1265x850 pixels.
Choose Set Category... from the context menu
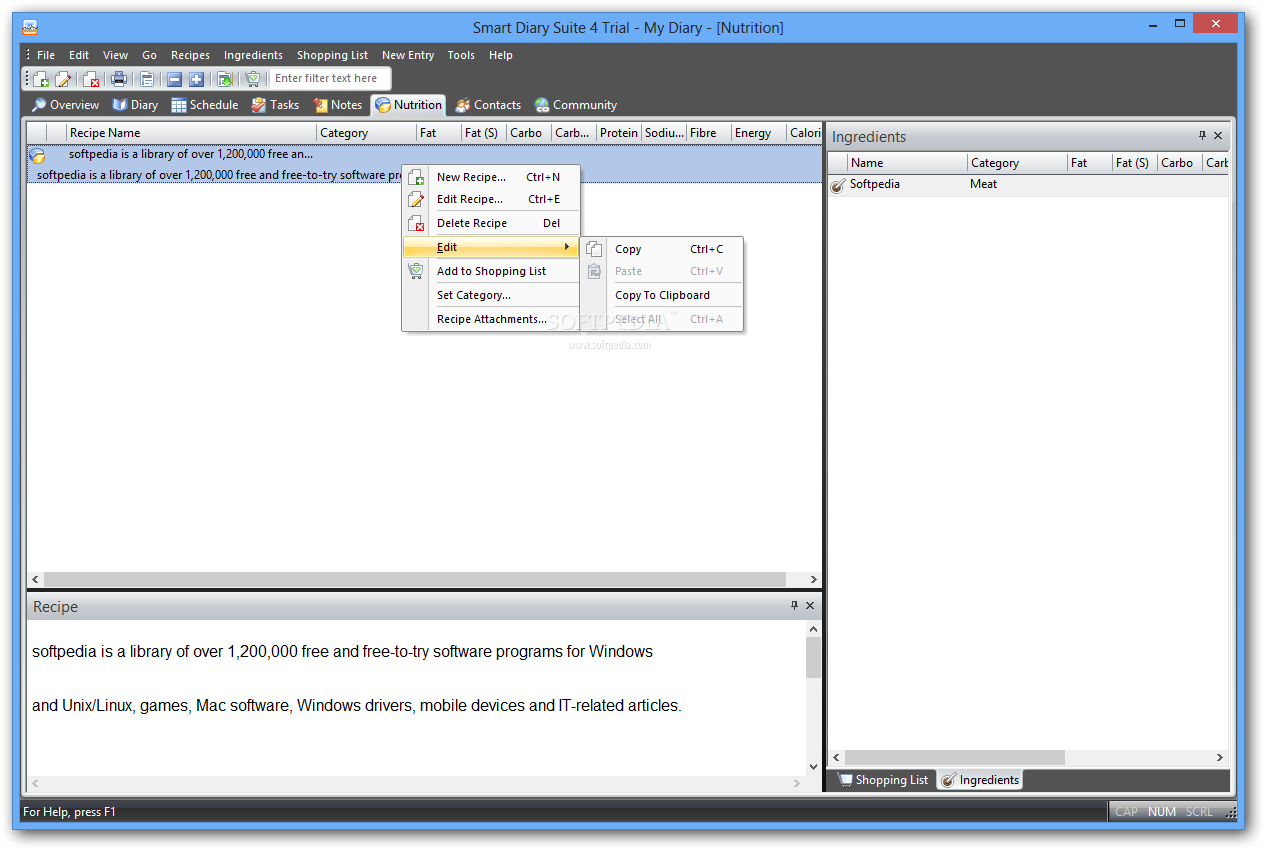(491, 295)
